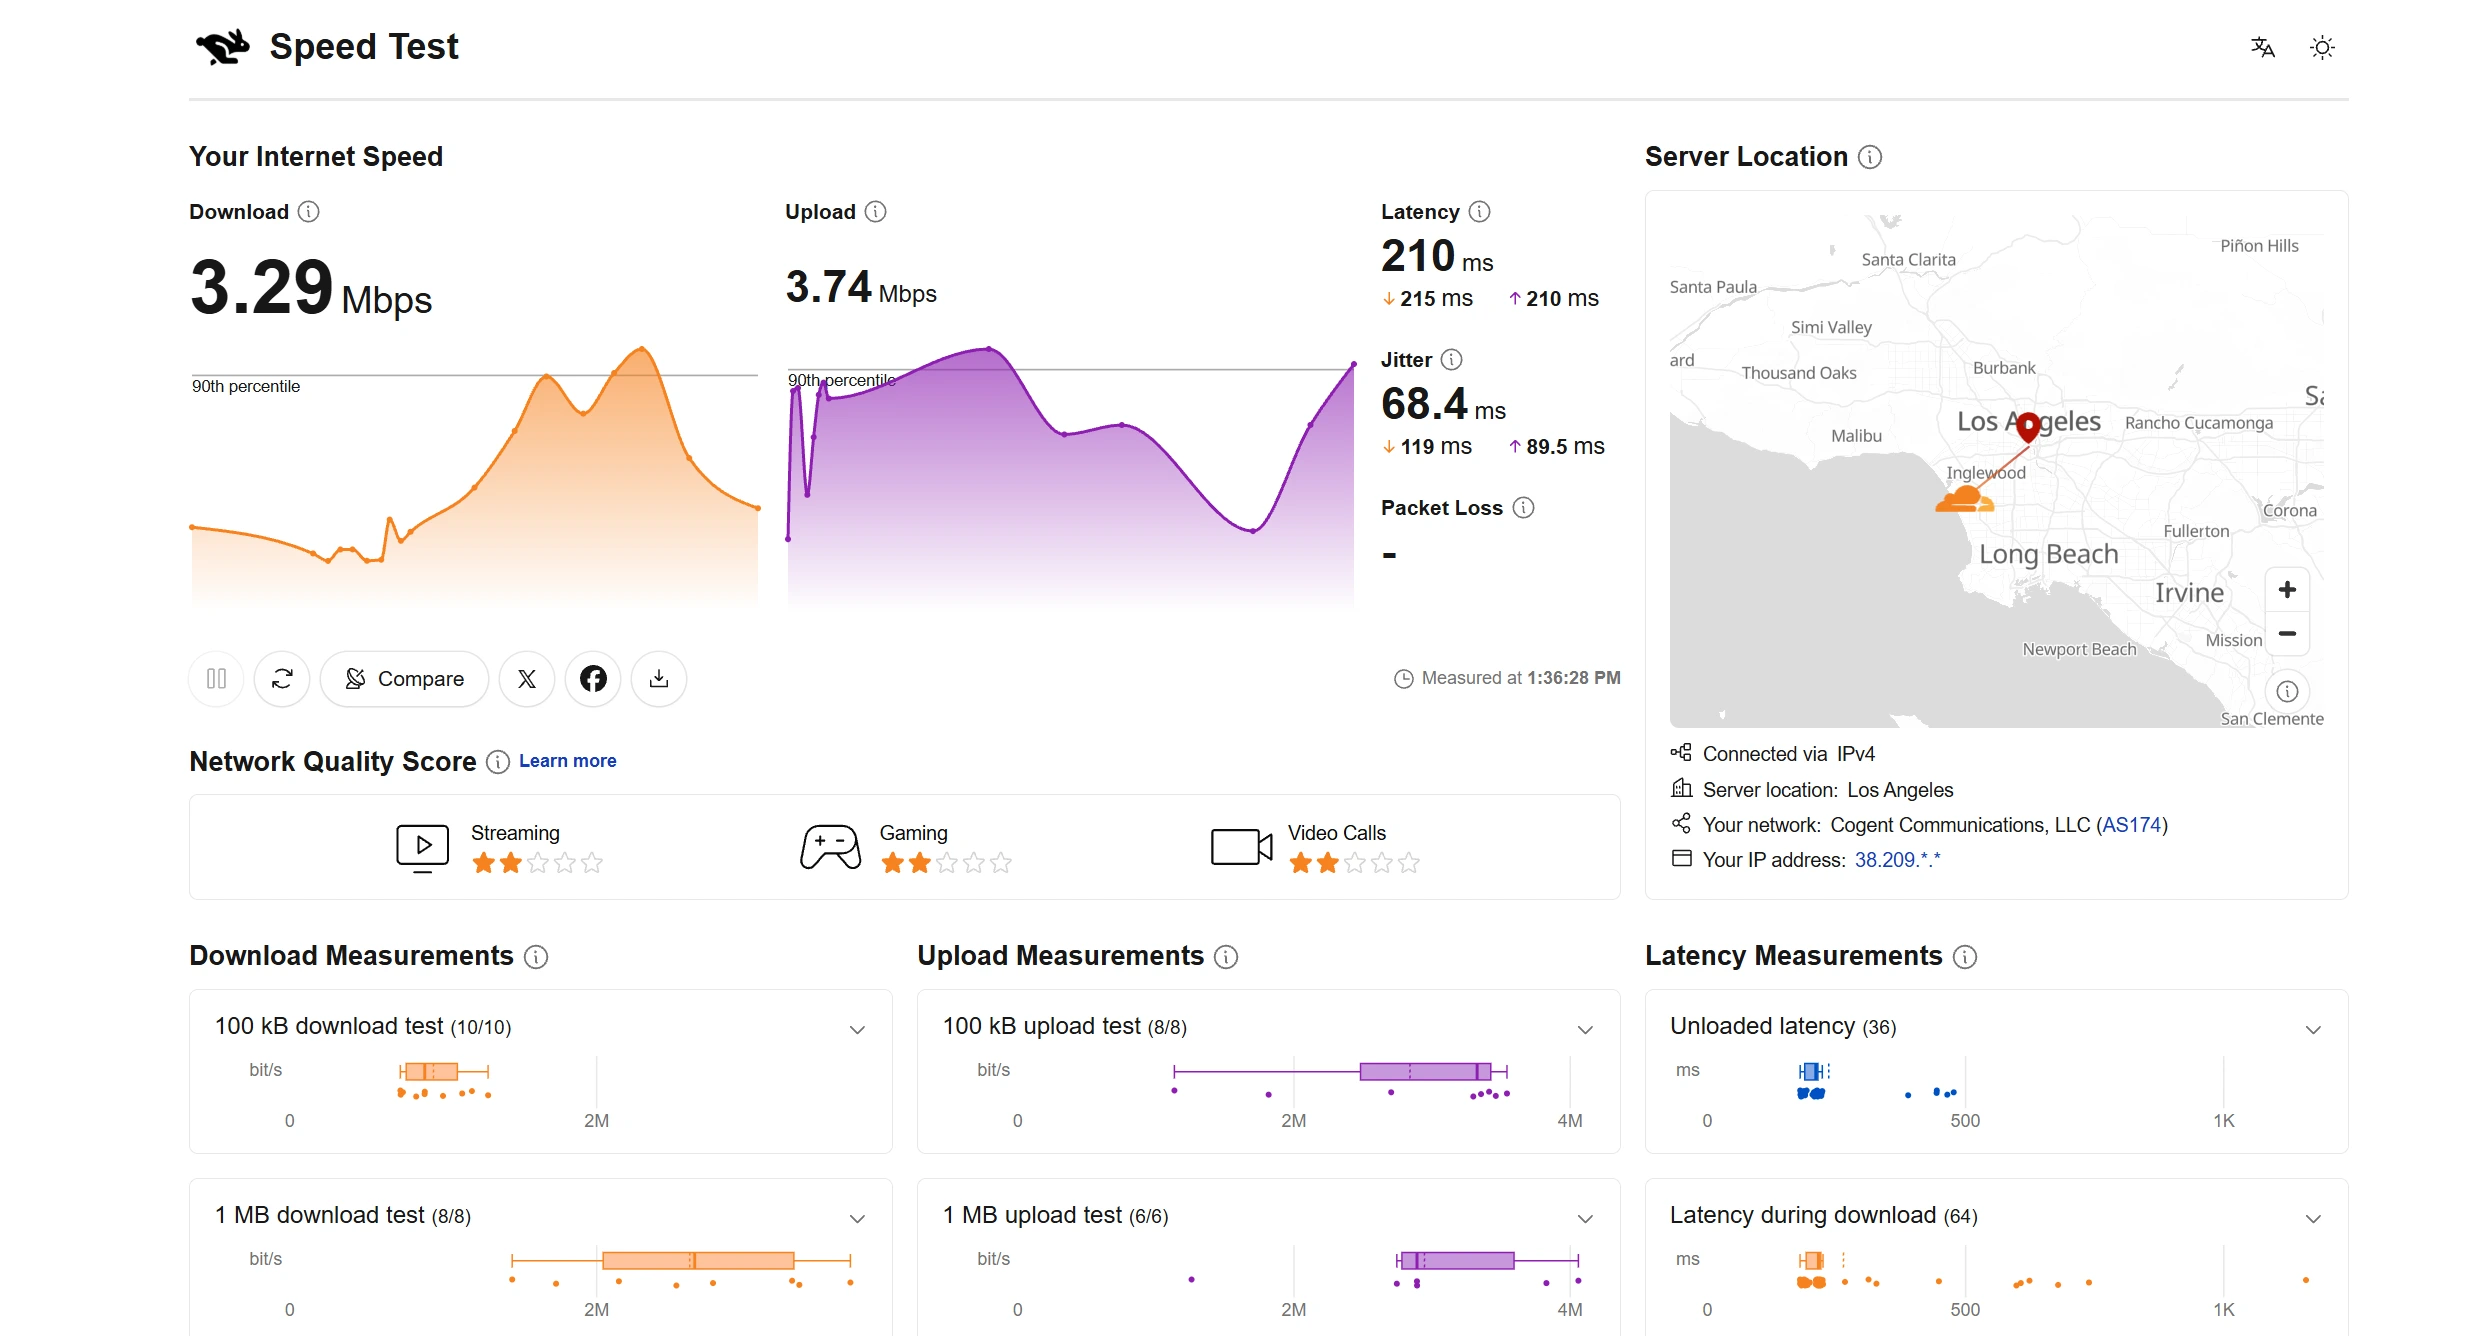
Task: Open the Learn more link
Action: tap(568, 761)
